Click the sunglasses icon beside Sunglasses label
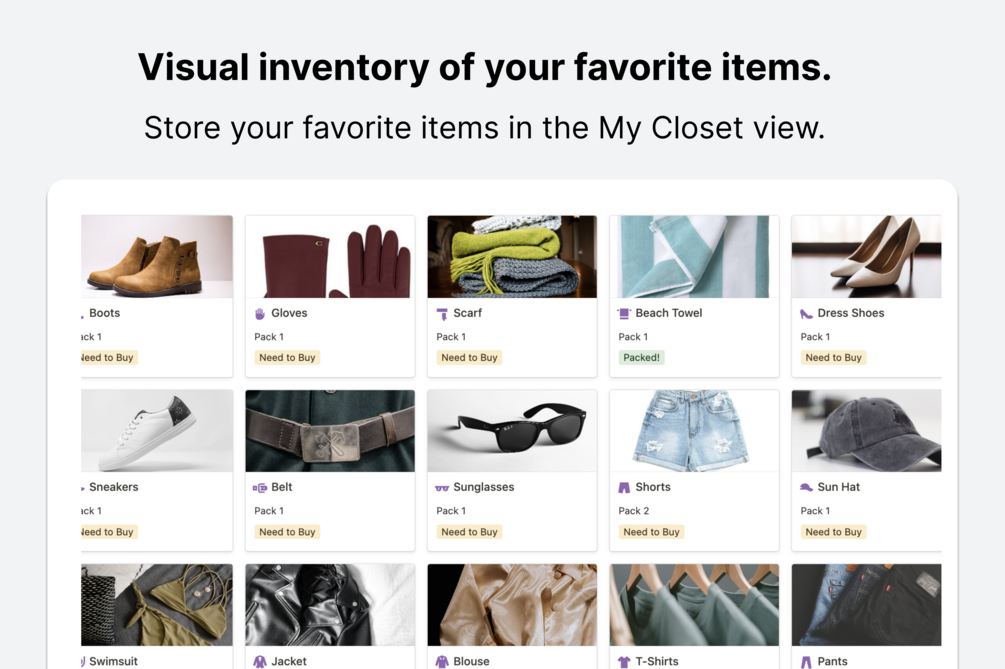The height and width of the screenshot is (669, 1005). (x=442, y=488)
